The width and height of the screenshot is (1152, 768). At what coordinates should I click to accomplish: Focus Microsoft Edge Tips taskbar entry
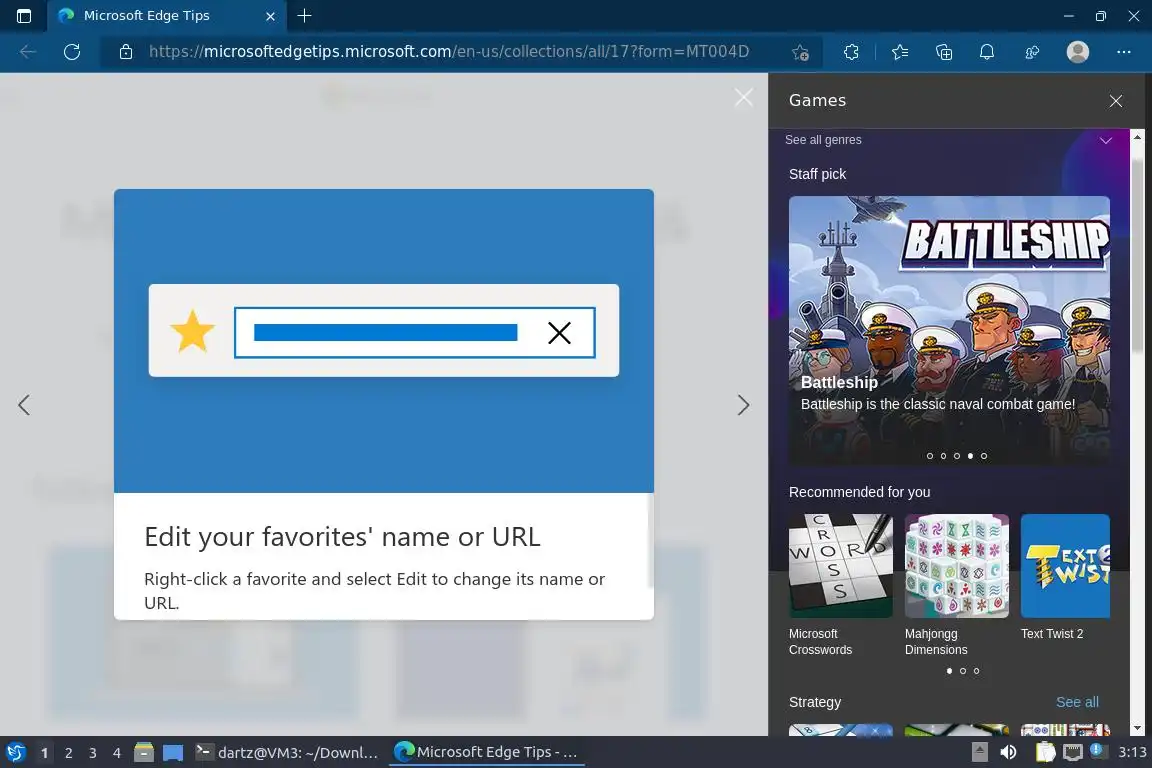point(486,753)
